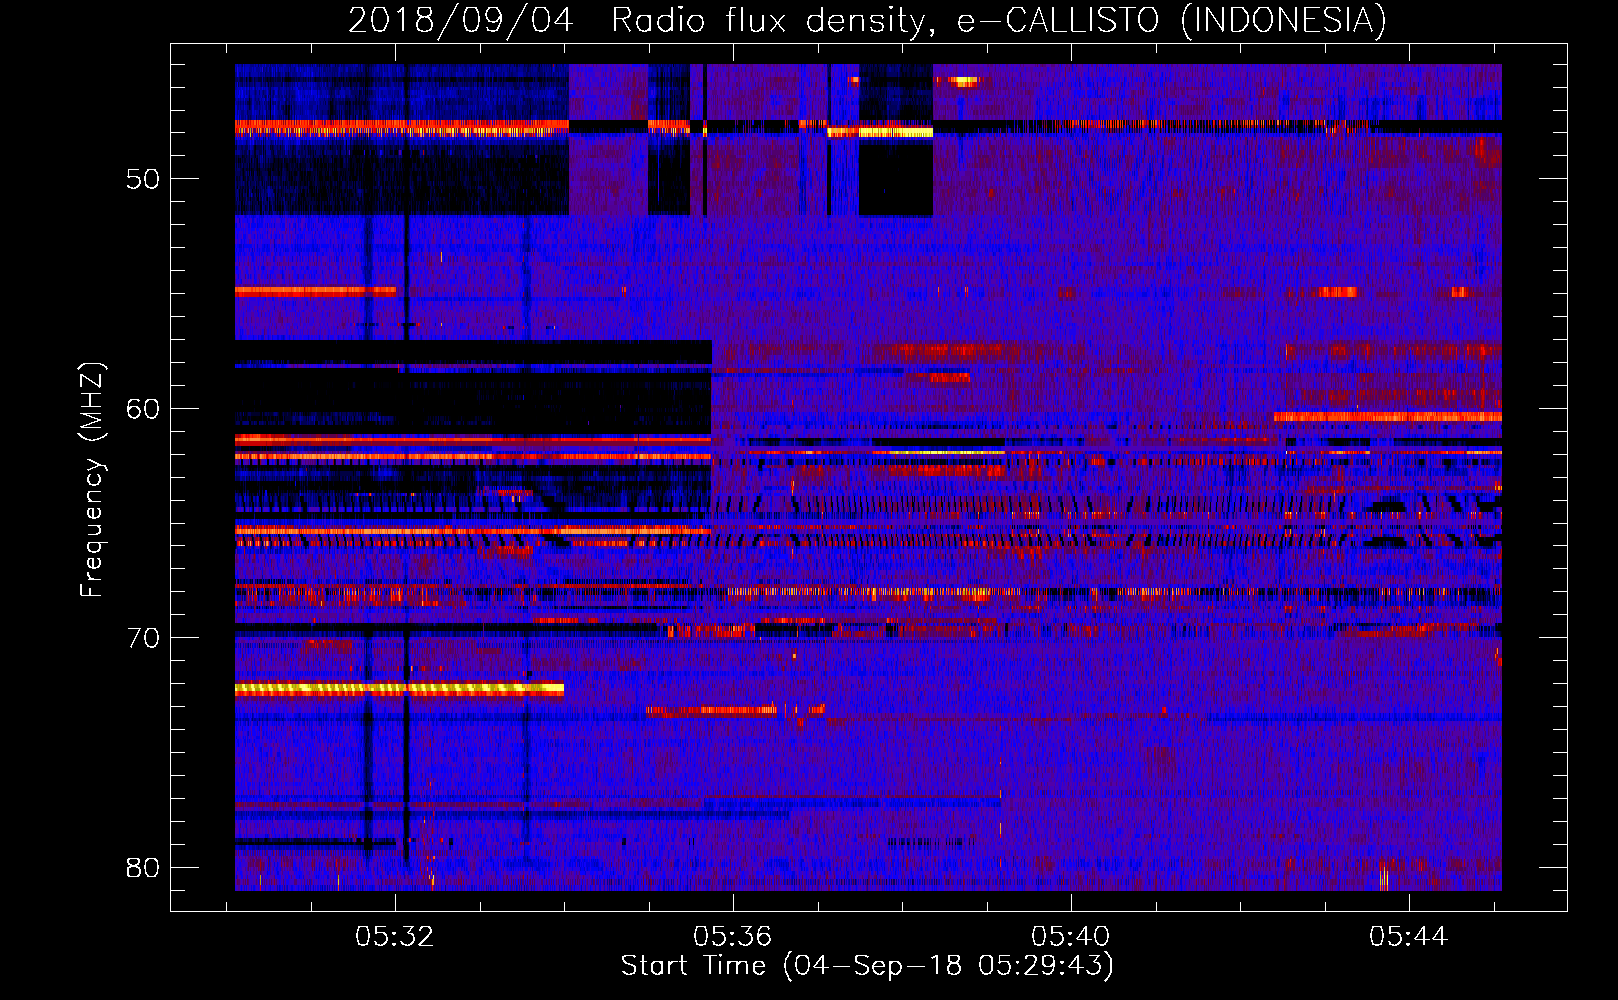Click the '05:36' time axis label
Screen dimensions: 1618x1000
pyautogui.click(x=733, y=937)
